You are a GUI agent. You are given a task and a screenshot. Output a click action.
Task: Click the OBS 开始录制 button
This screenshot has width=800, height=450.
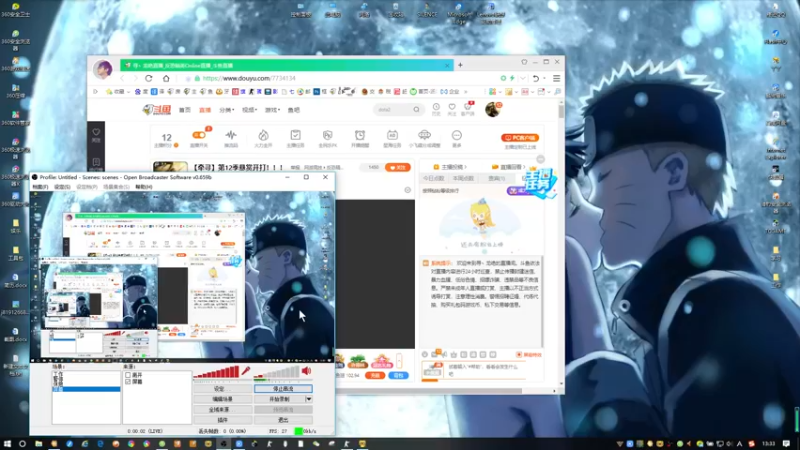tap(280, 399)
